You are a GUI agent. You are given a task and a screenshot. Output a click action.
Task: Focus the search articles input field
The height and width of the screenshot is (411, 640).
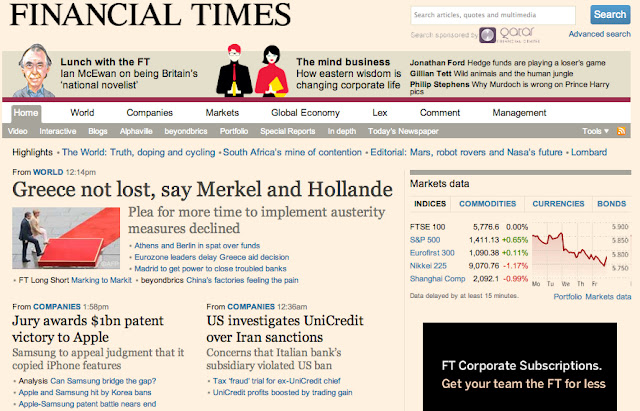coord(493,15)
